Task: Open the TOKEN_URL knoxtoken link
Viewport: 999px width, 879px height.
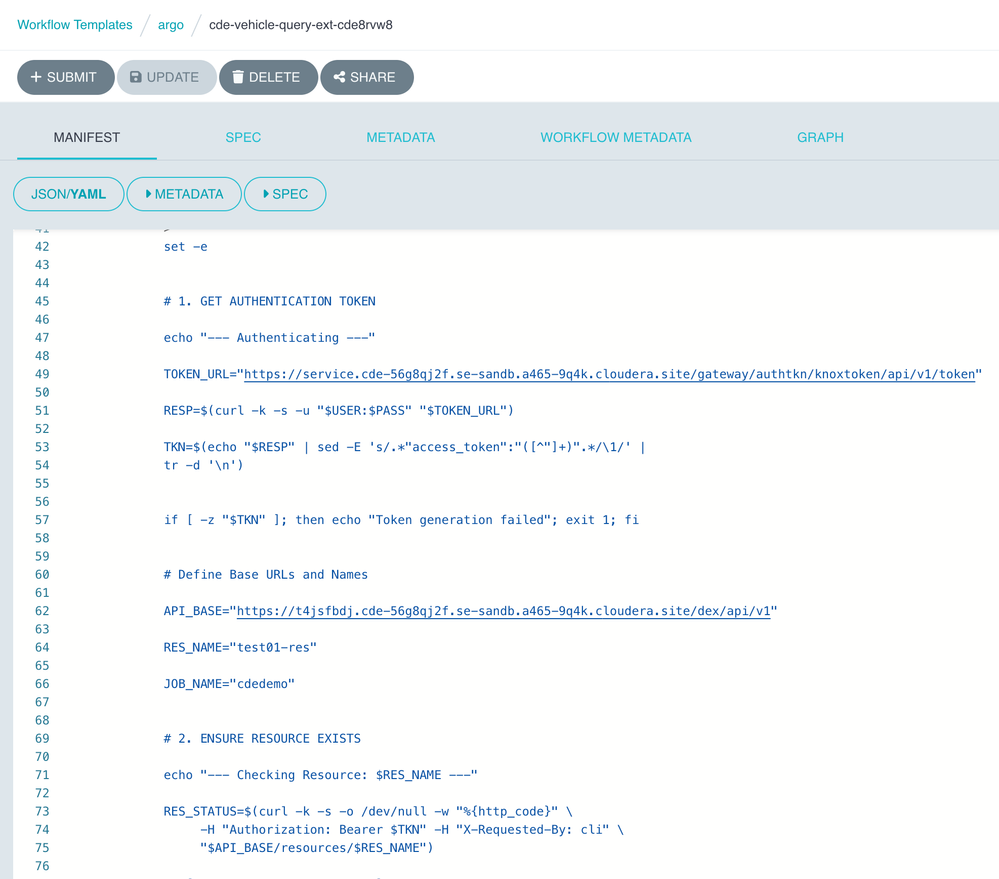Action: pos(610,375)
